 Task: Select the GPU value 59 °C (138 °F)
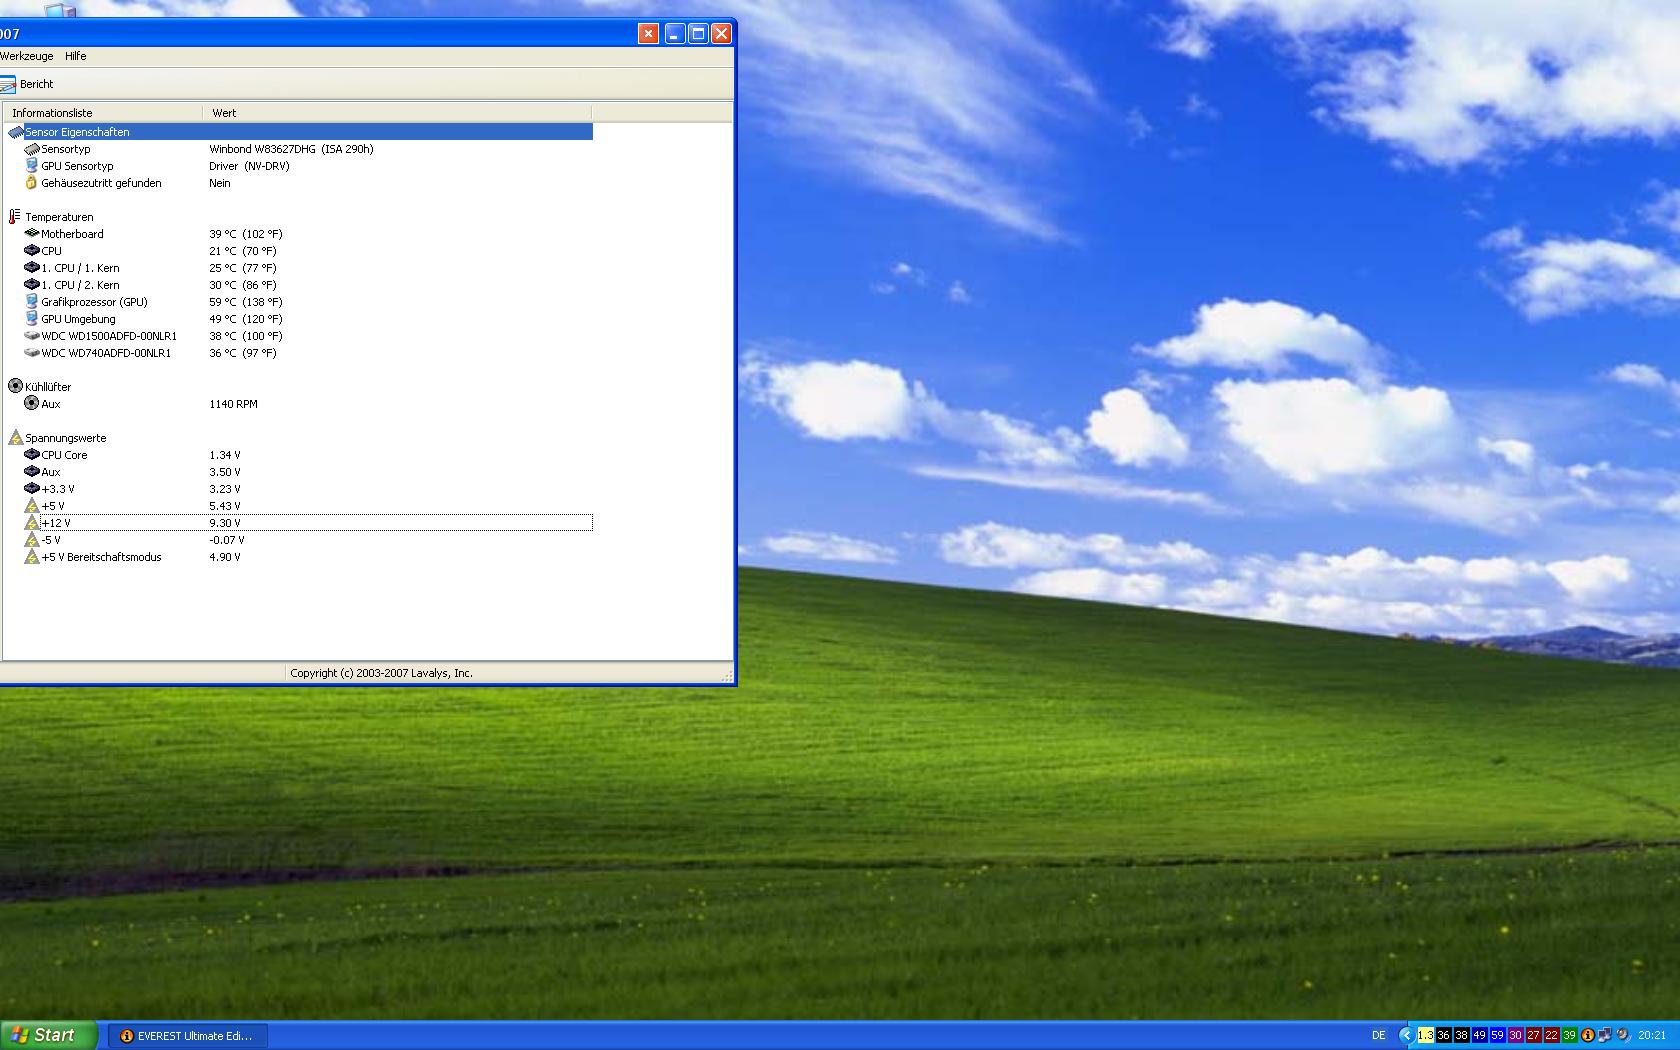pyautogui.click(x=246, y=302)
